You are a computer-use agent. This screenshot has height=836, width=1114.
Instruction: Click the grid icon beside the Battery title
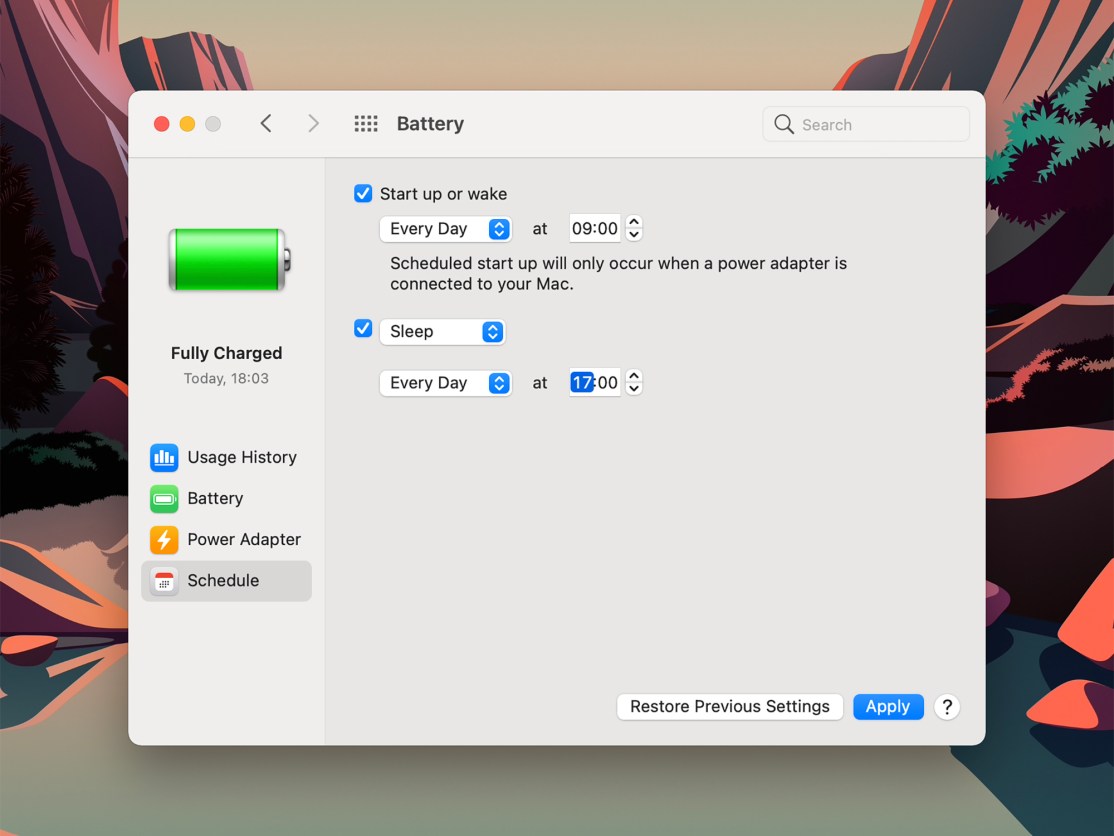click(x=366, y=123)
